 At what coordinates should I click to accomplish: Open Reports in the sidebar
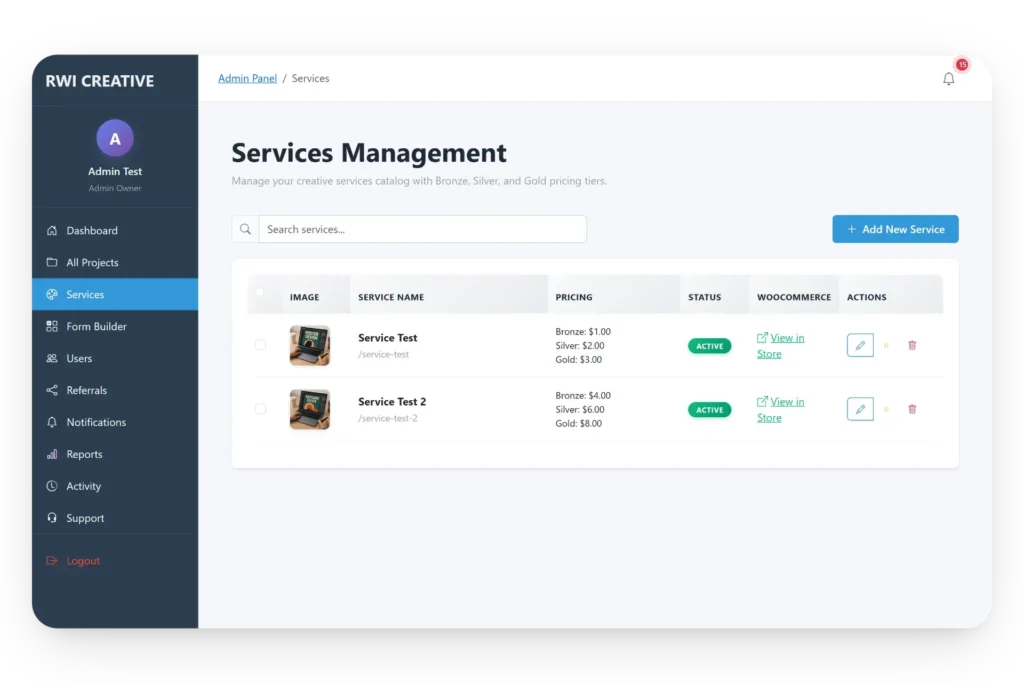point(84,455)
